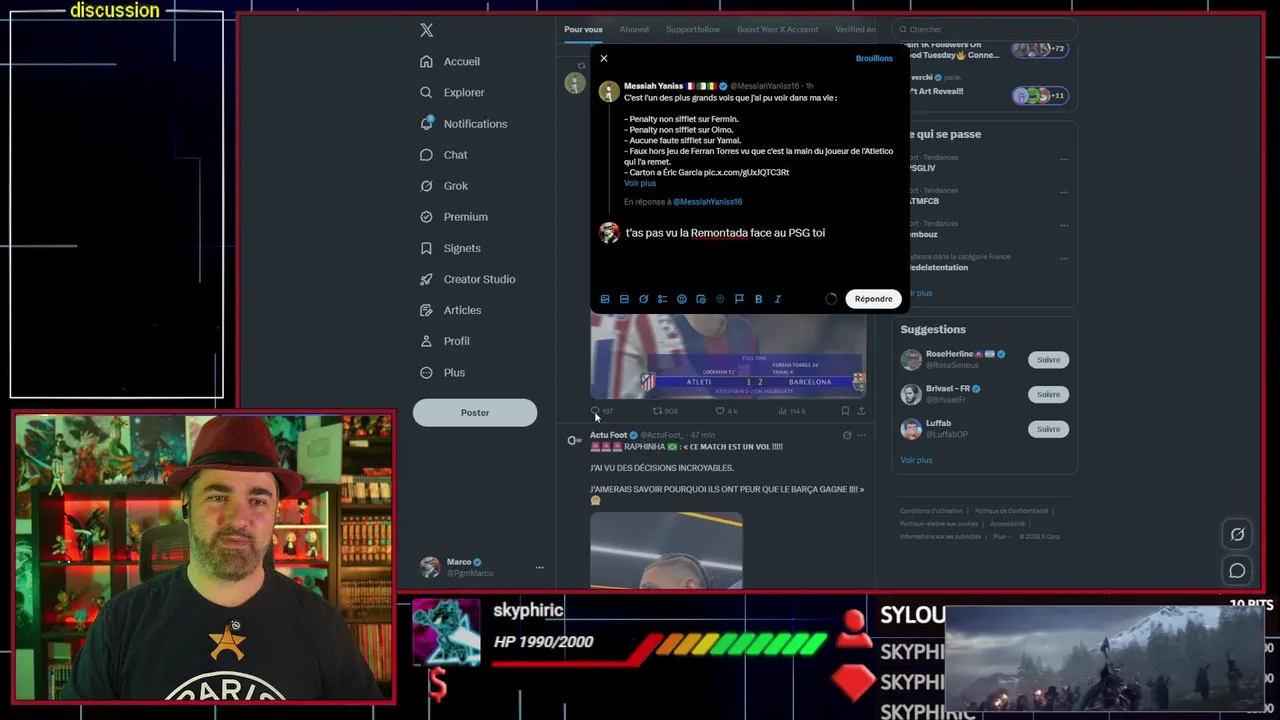Open Actu Foot profile name
1280x720 pixels.
(x=608, y=435)
